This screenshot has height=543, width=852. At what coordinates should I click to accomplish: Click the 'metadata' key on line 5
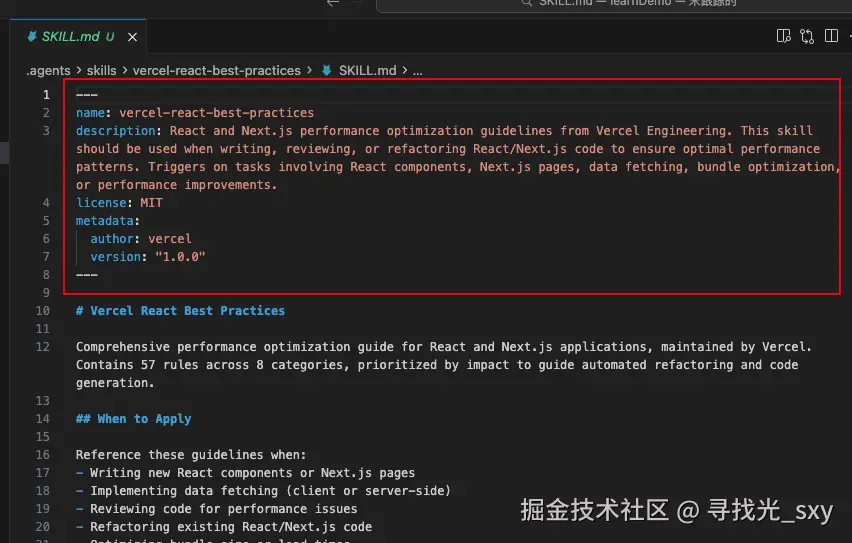tap(105, 221)
